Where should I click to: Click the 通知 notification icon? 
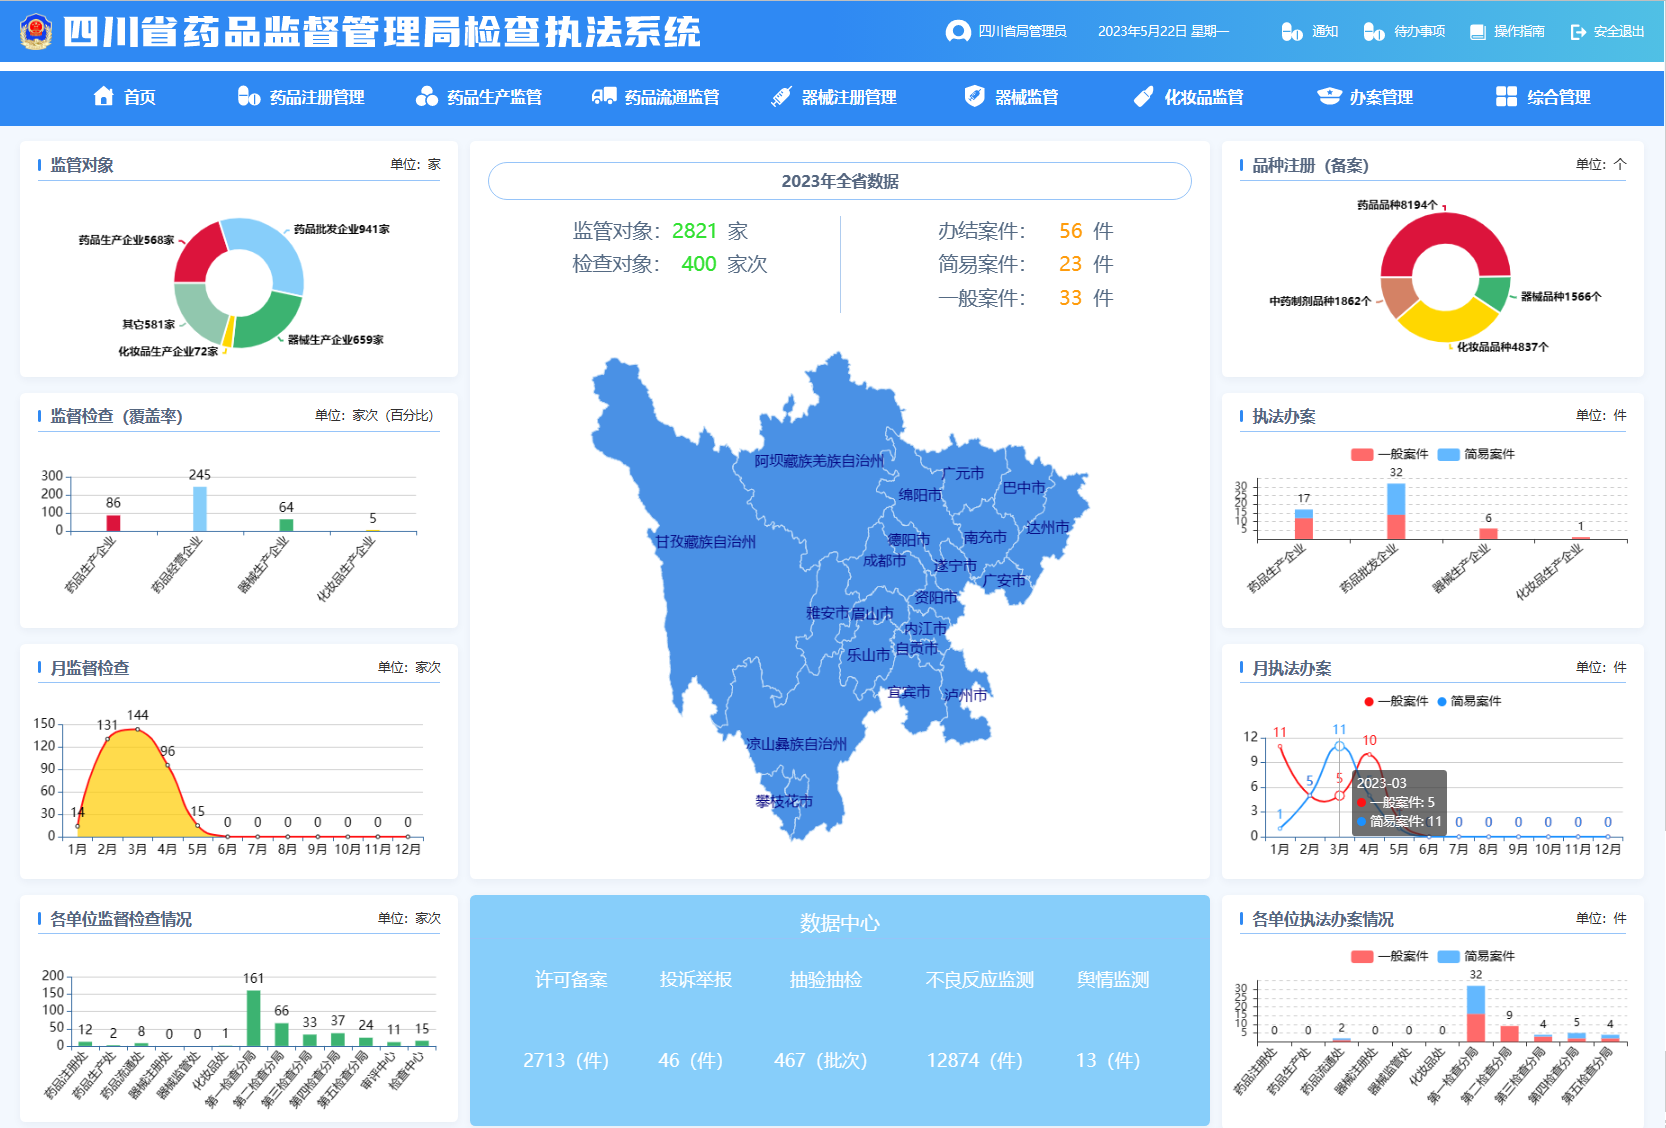(x=1292, y=32)
